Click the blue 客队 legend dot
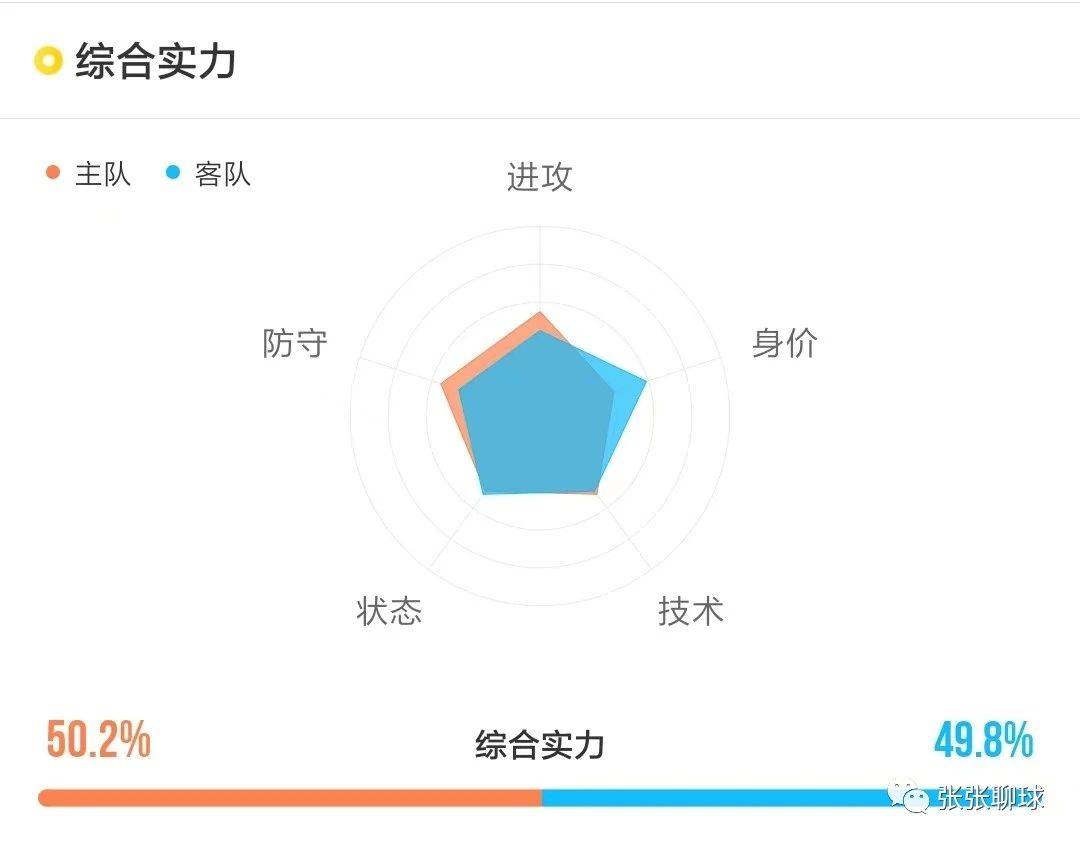This screenshot has width=1080, height=846. (x=173, y=172)
